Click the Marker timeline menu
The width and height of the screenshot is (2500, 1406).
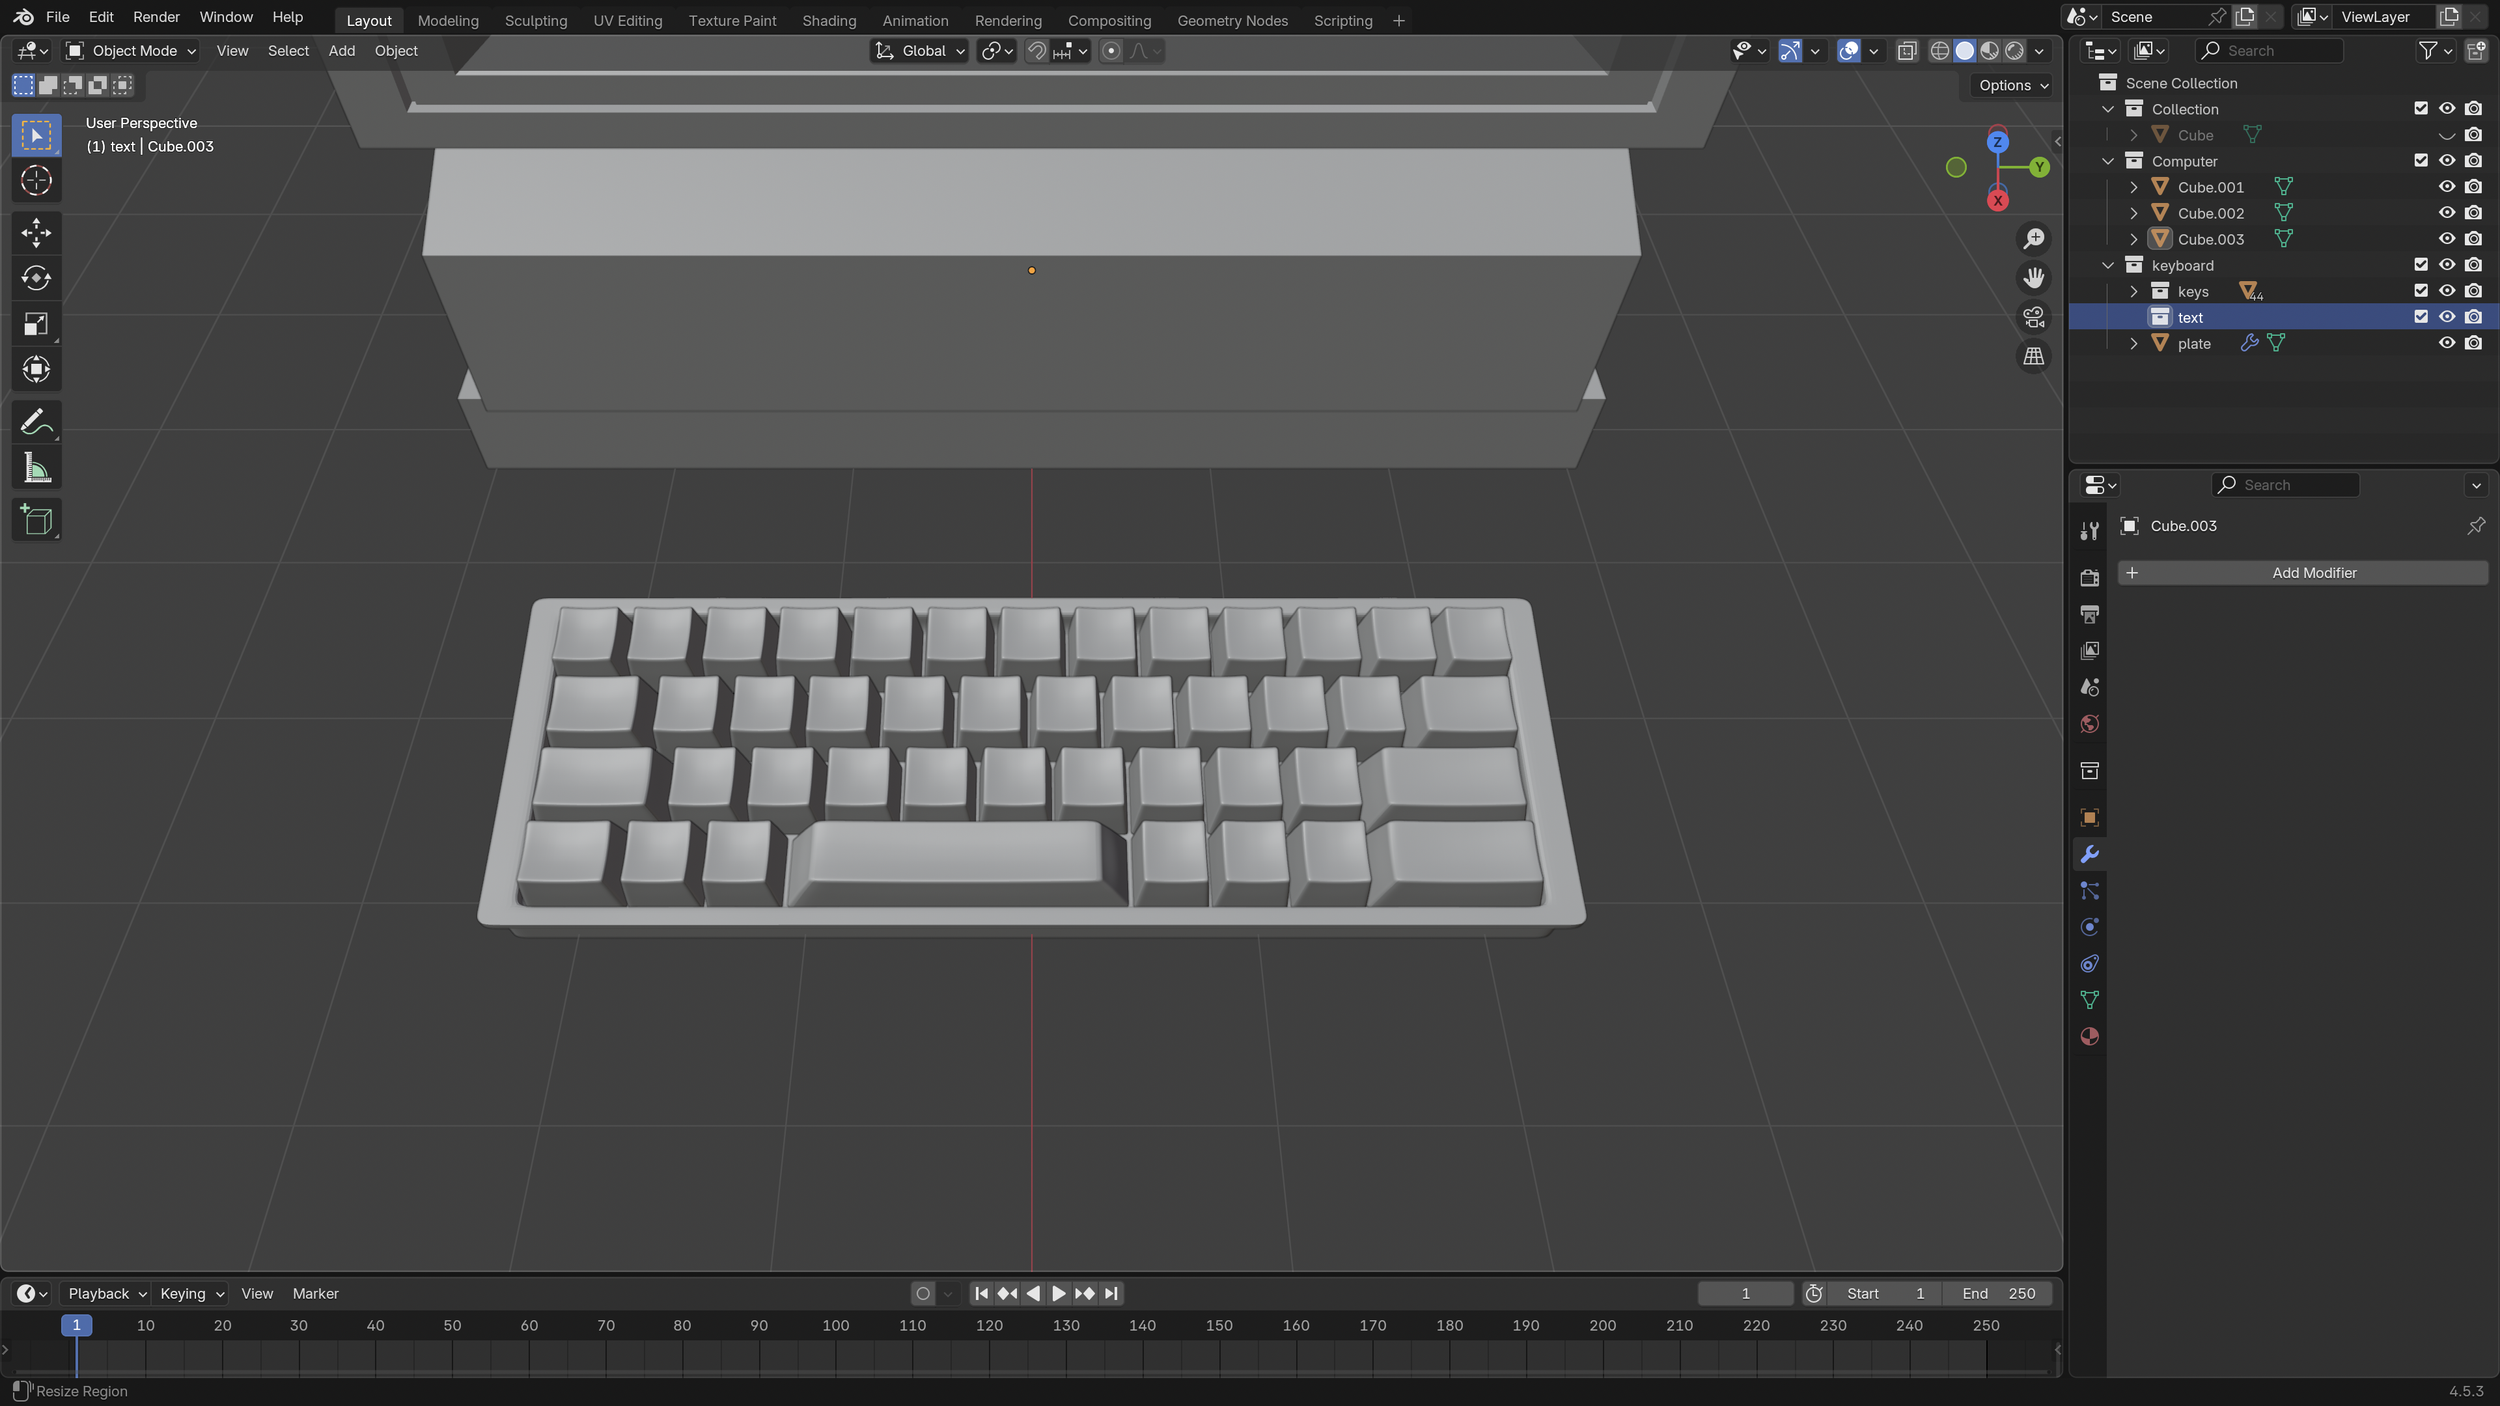(315, 1294)
